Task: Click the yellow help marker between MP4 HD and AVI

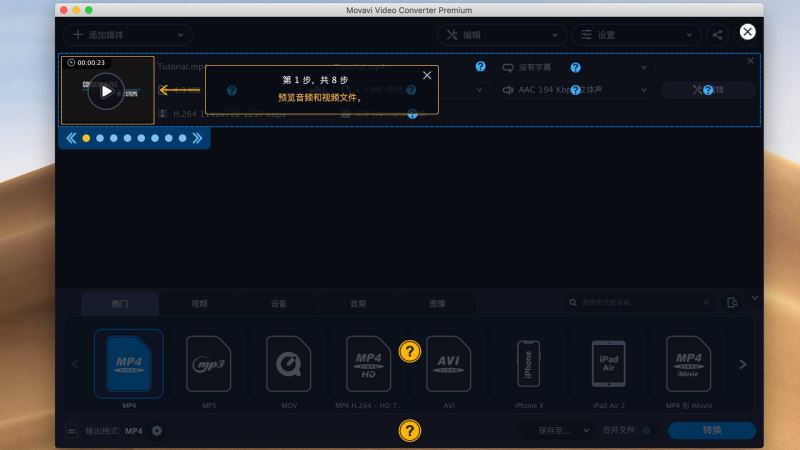Action: pyautogui.click(x=410, y=352)
